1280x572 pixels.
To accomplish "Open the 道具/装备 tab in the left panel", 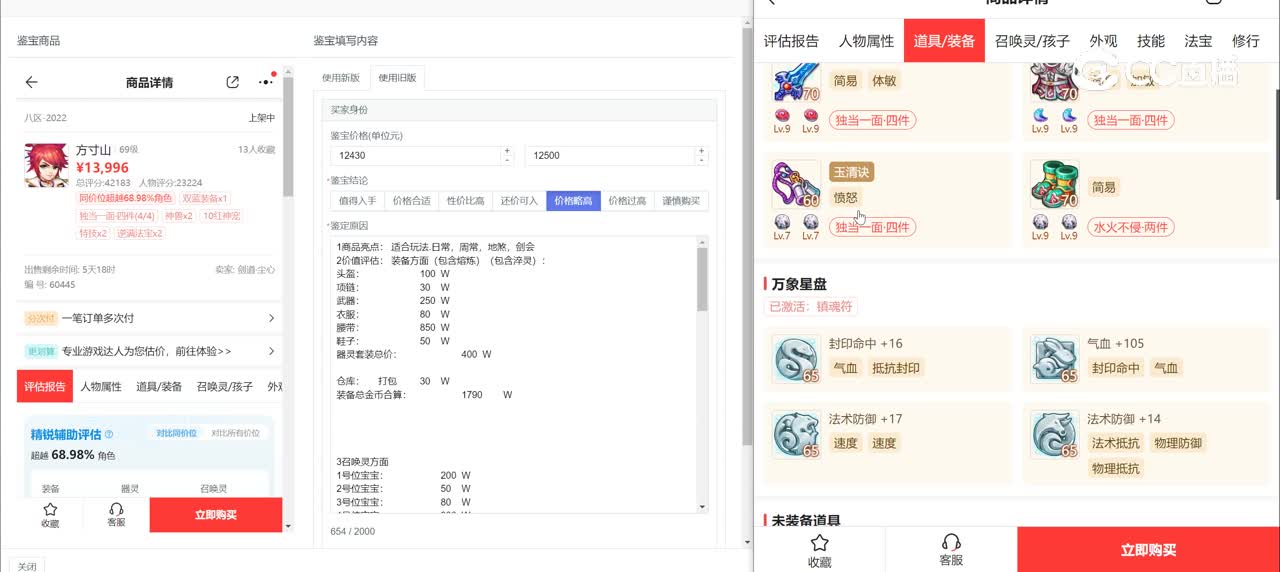I will point(159,386).
